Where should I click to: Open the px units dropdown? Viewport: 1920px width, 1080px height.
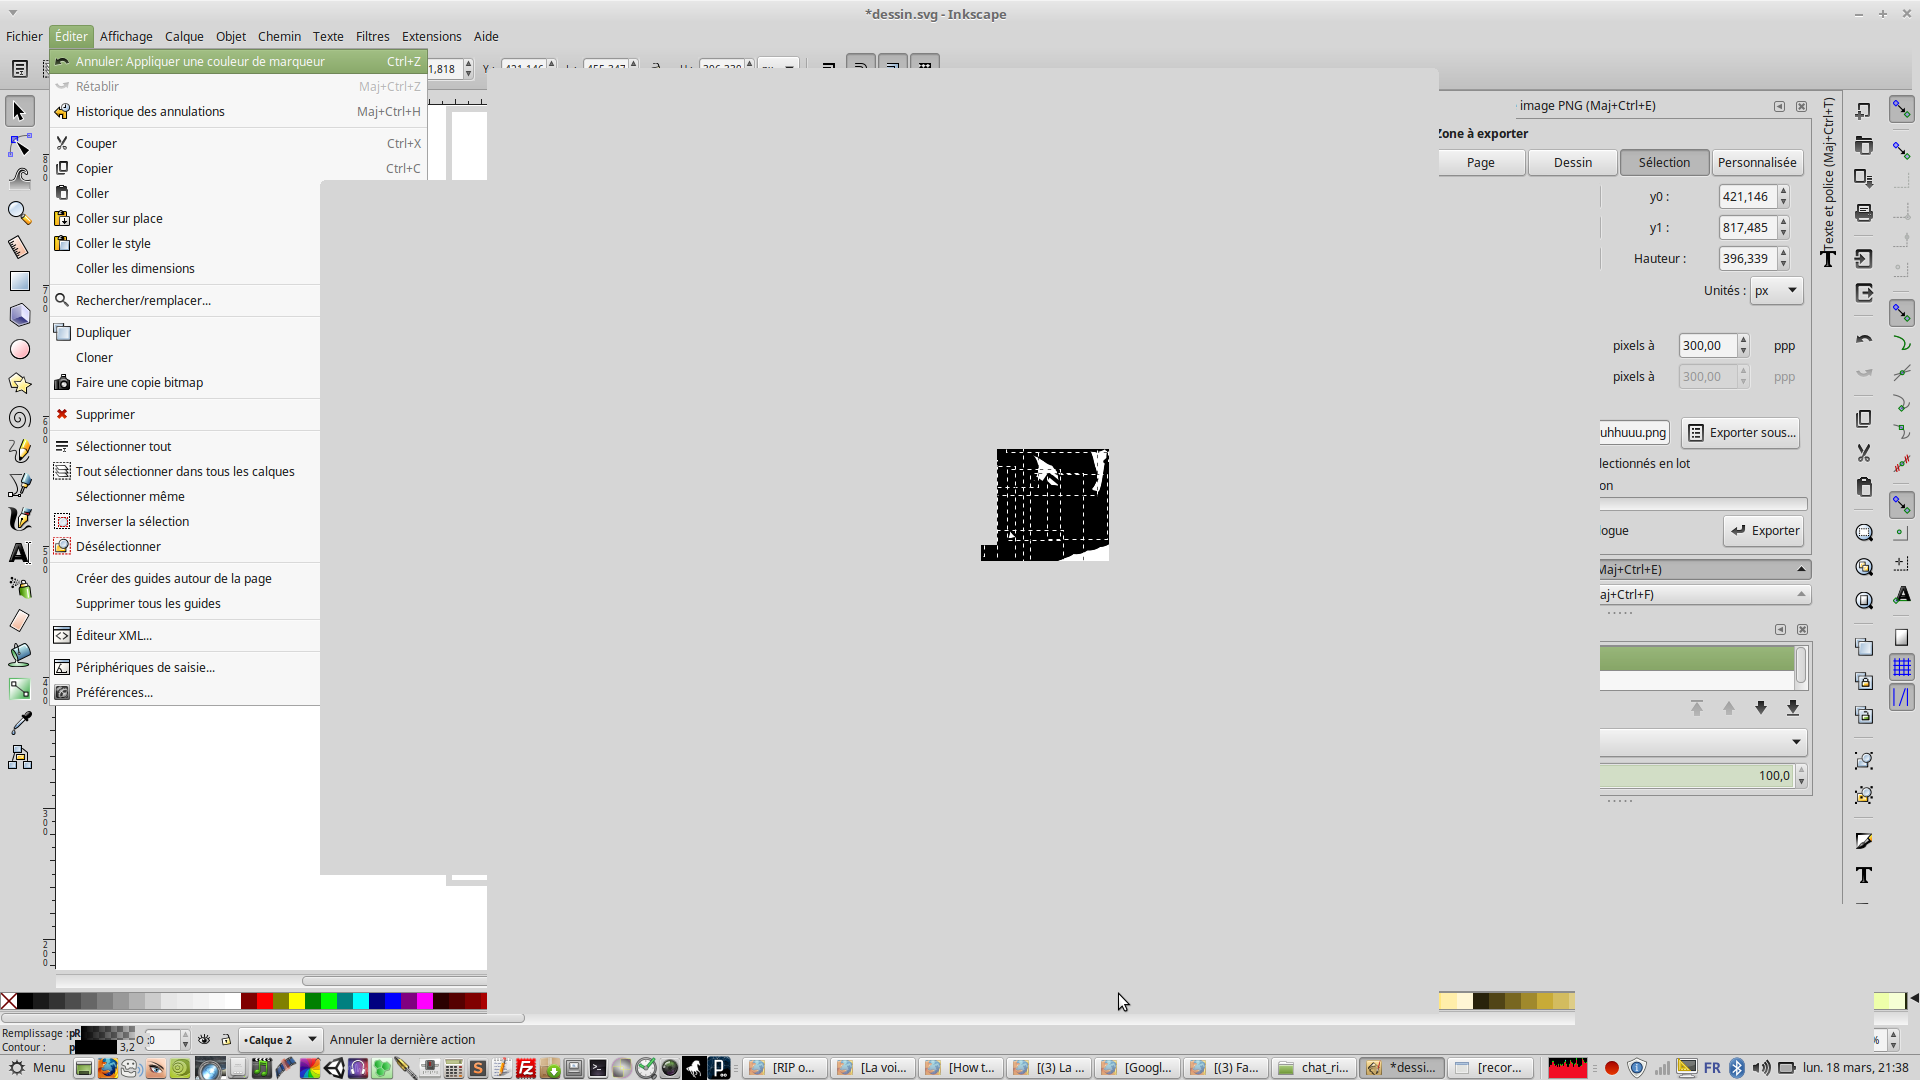[x=1777, y=291]
